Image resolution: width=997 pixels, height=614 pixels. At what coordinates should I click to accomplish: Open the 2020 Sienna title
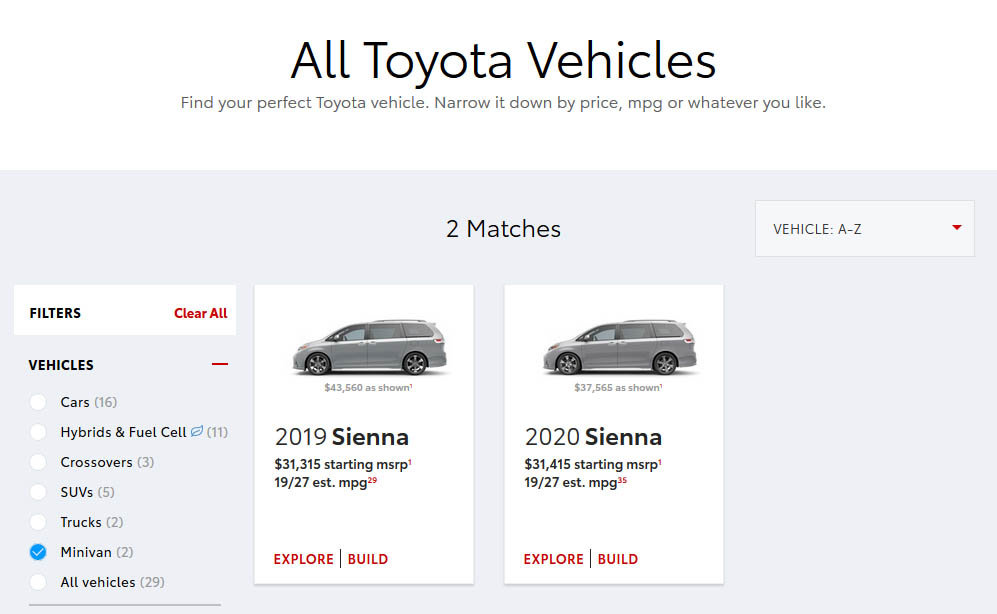[x=593, y=437]
